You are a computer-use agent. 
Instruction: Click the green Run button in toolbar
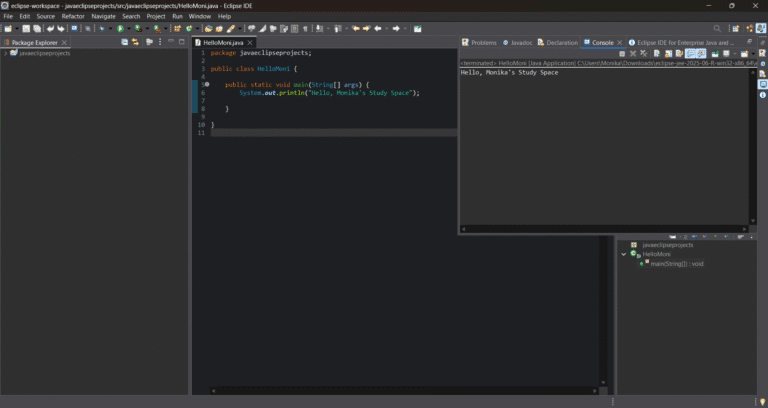click(x=119, y=29)
